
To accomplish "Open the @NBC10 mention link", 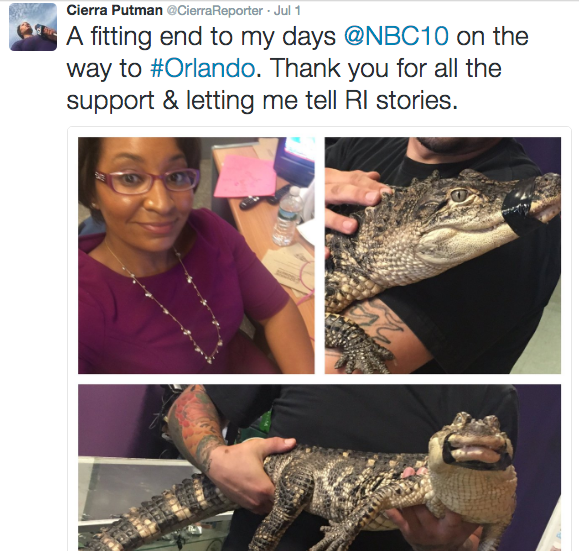I will coord(397,36).
